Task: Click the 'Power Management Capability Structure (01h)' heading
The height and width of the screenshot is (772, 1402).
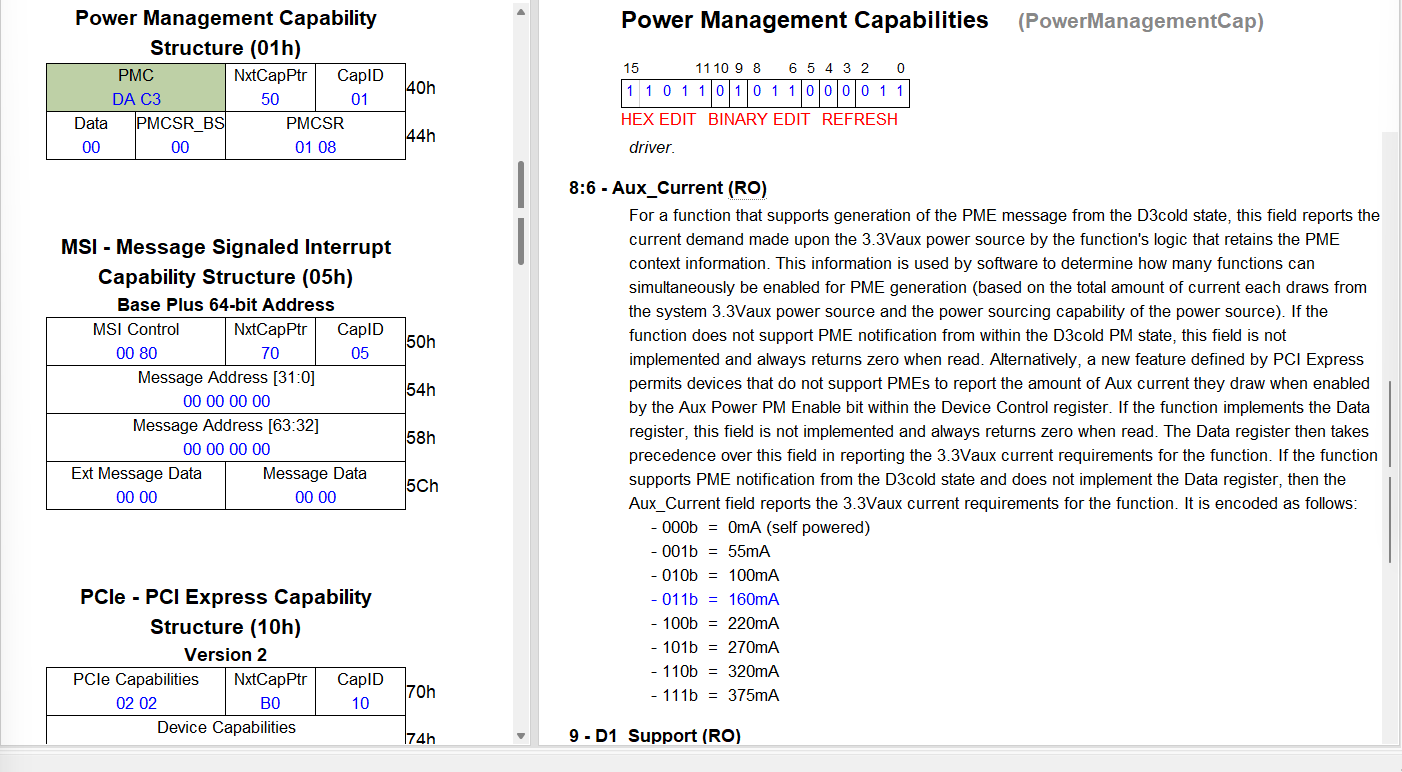Action: point(226,33)
